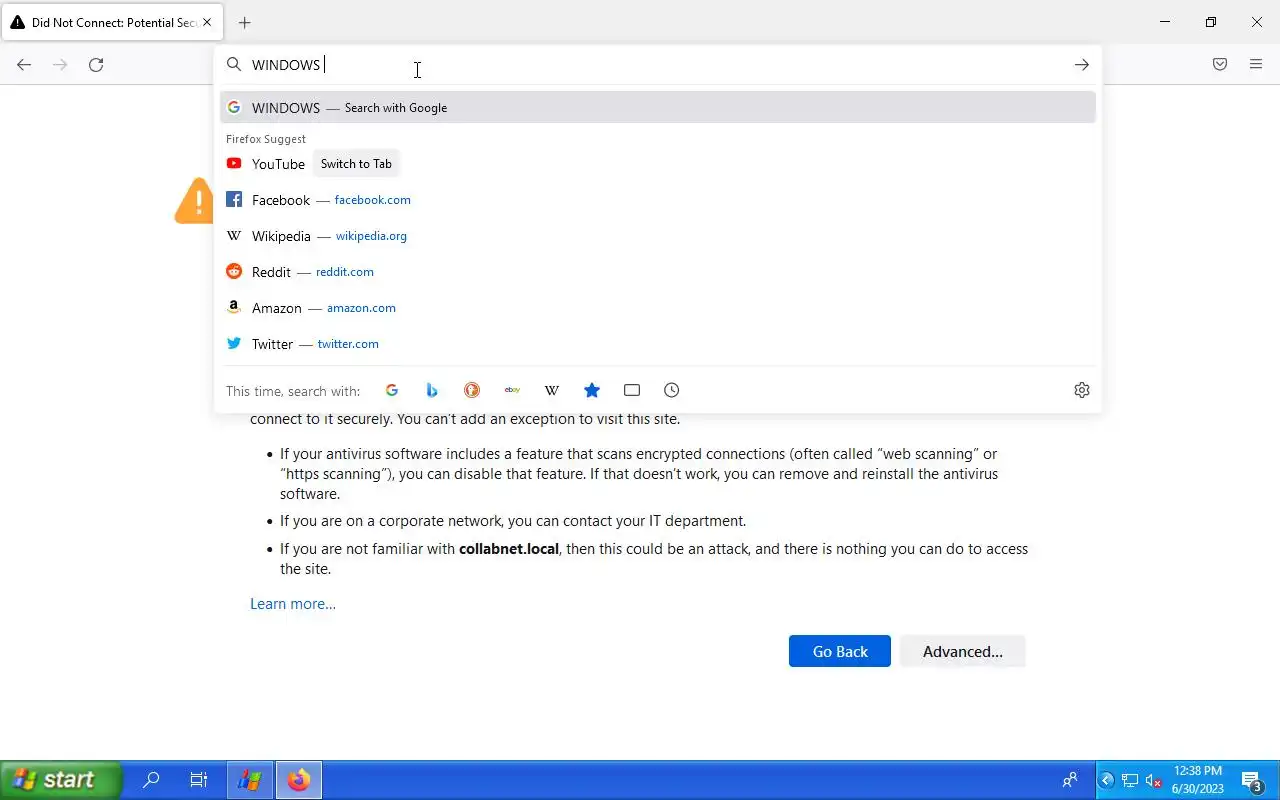Click the People icon on taskbar
The height and width of the screenshot is (800, 1280).
1070,780
